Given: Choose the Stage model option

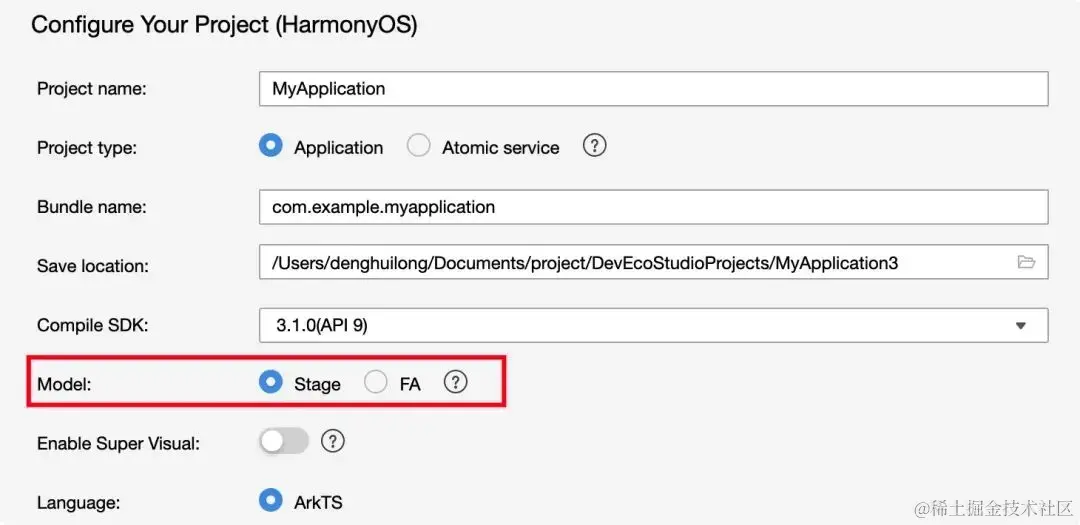Looking at the screenshot, I should click(270, 382).
